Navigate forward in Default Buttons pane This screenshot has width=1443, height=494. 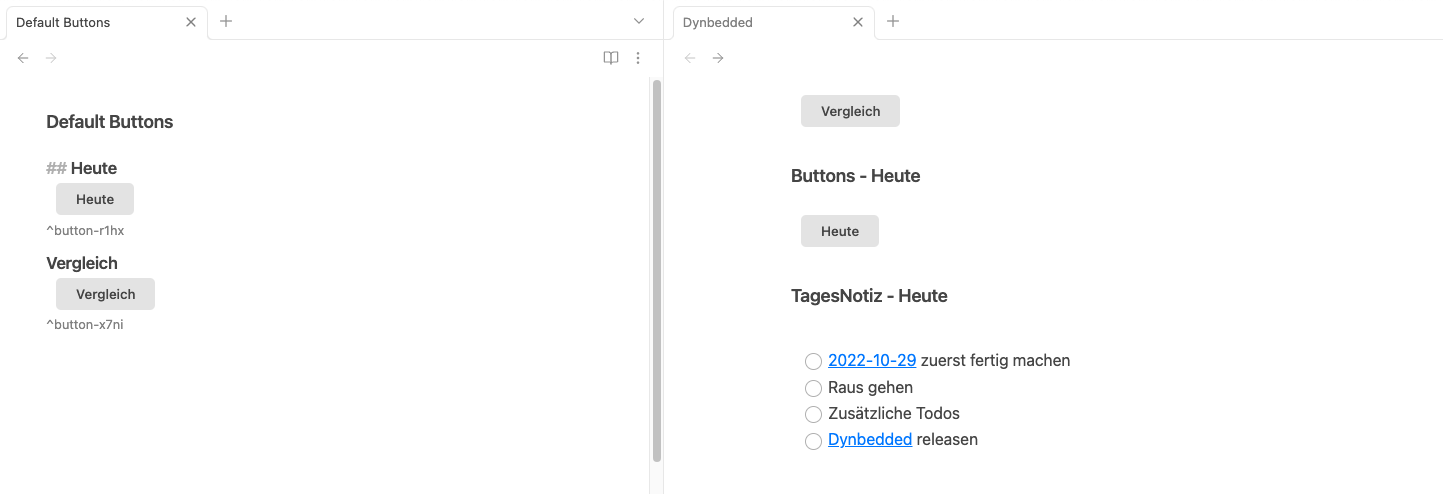click(x=51, y=58)
